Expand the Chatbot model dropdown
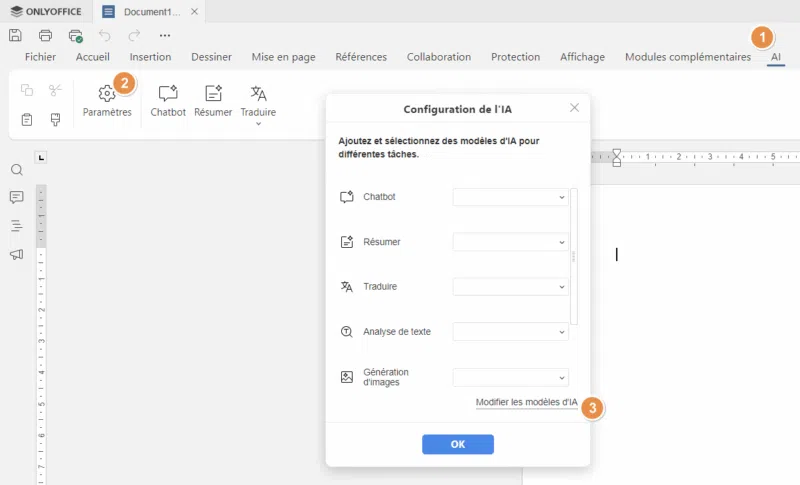The height and width of the screenshot is (485, 800). 510,197
